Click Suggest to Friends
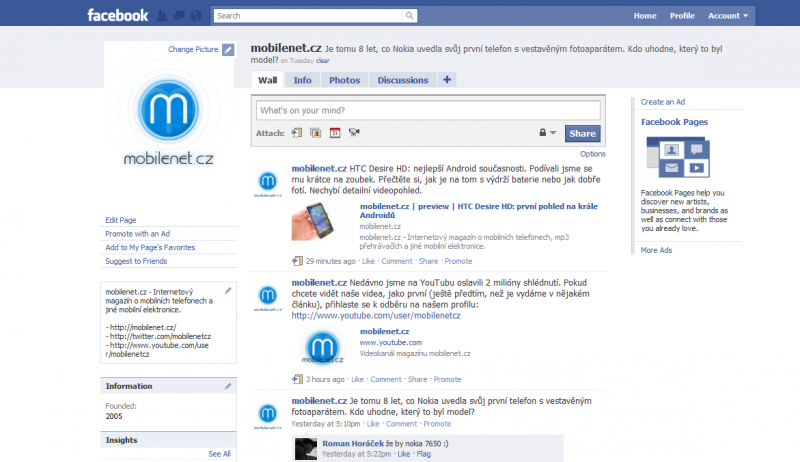 click(136, 261)
